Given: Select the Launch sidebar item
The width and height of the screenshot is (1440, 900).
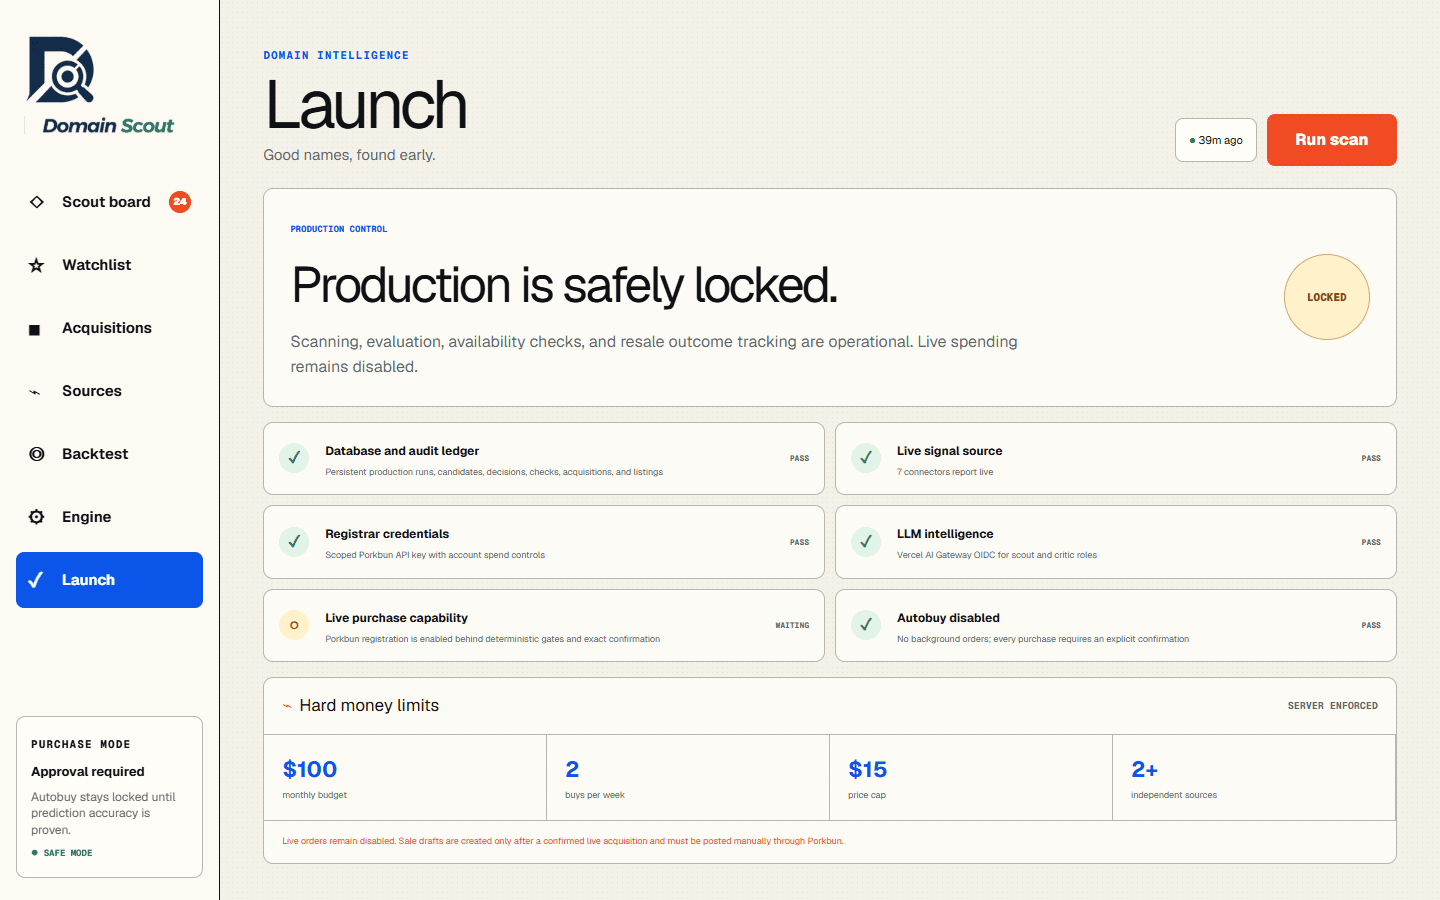Looking at the screenshot, I should point(109,580).
